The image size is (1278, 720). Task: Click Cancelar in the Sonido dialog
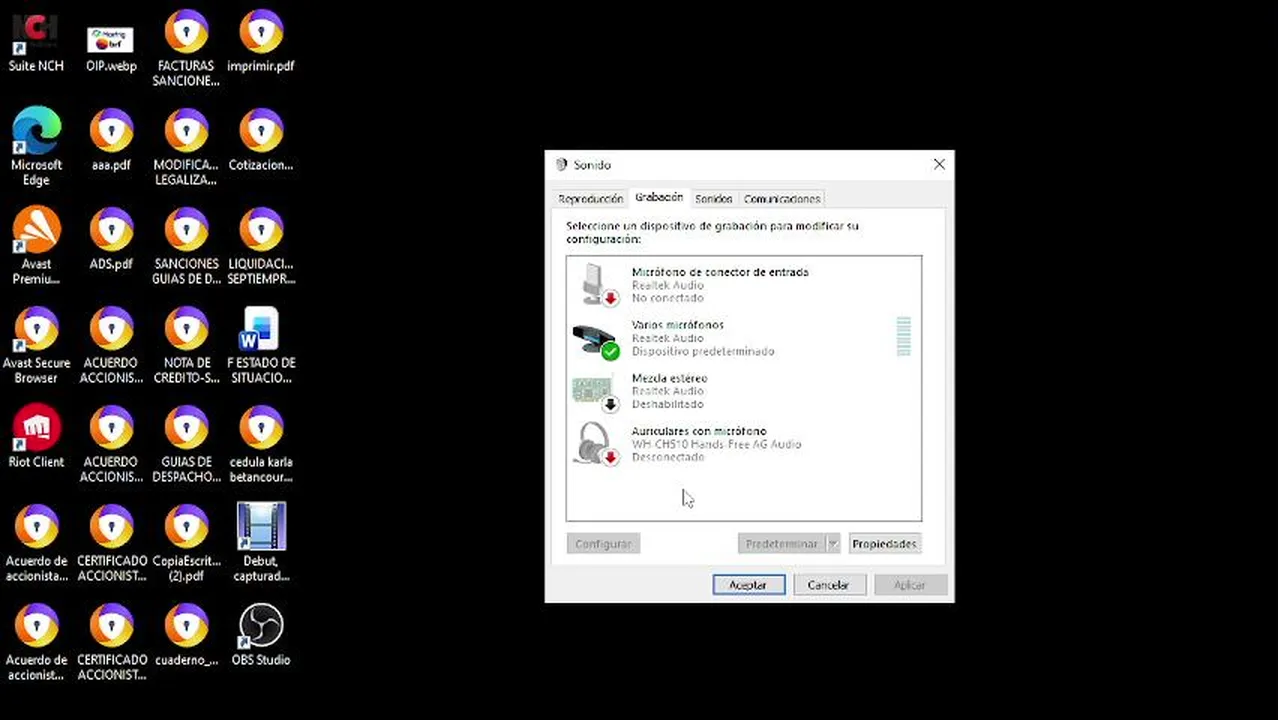coord(828,585)
